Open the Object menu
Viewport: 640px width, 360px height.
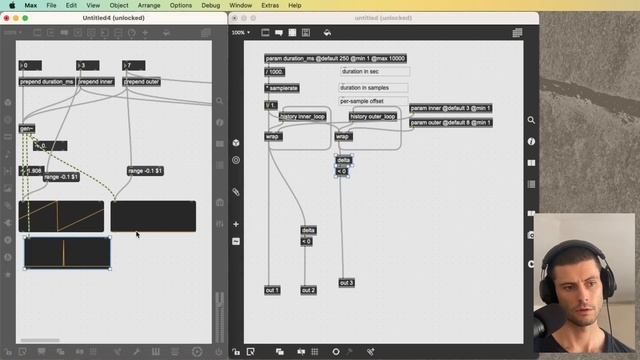point(119,5)
